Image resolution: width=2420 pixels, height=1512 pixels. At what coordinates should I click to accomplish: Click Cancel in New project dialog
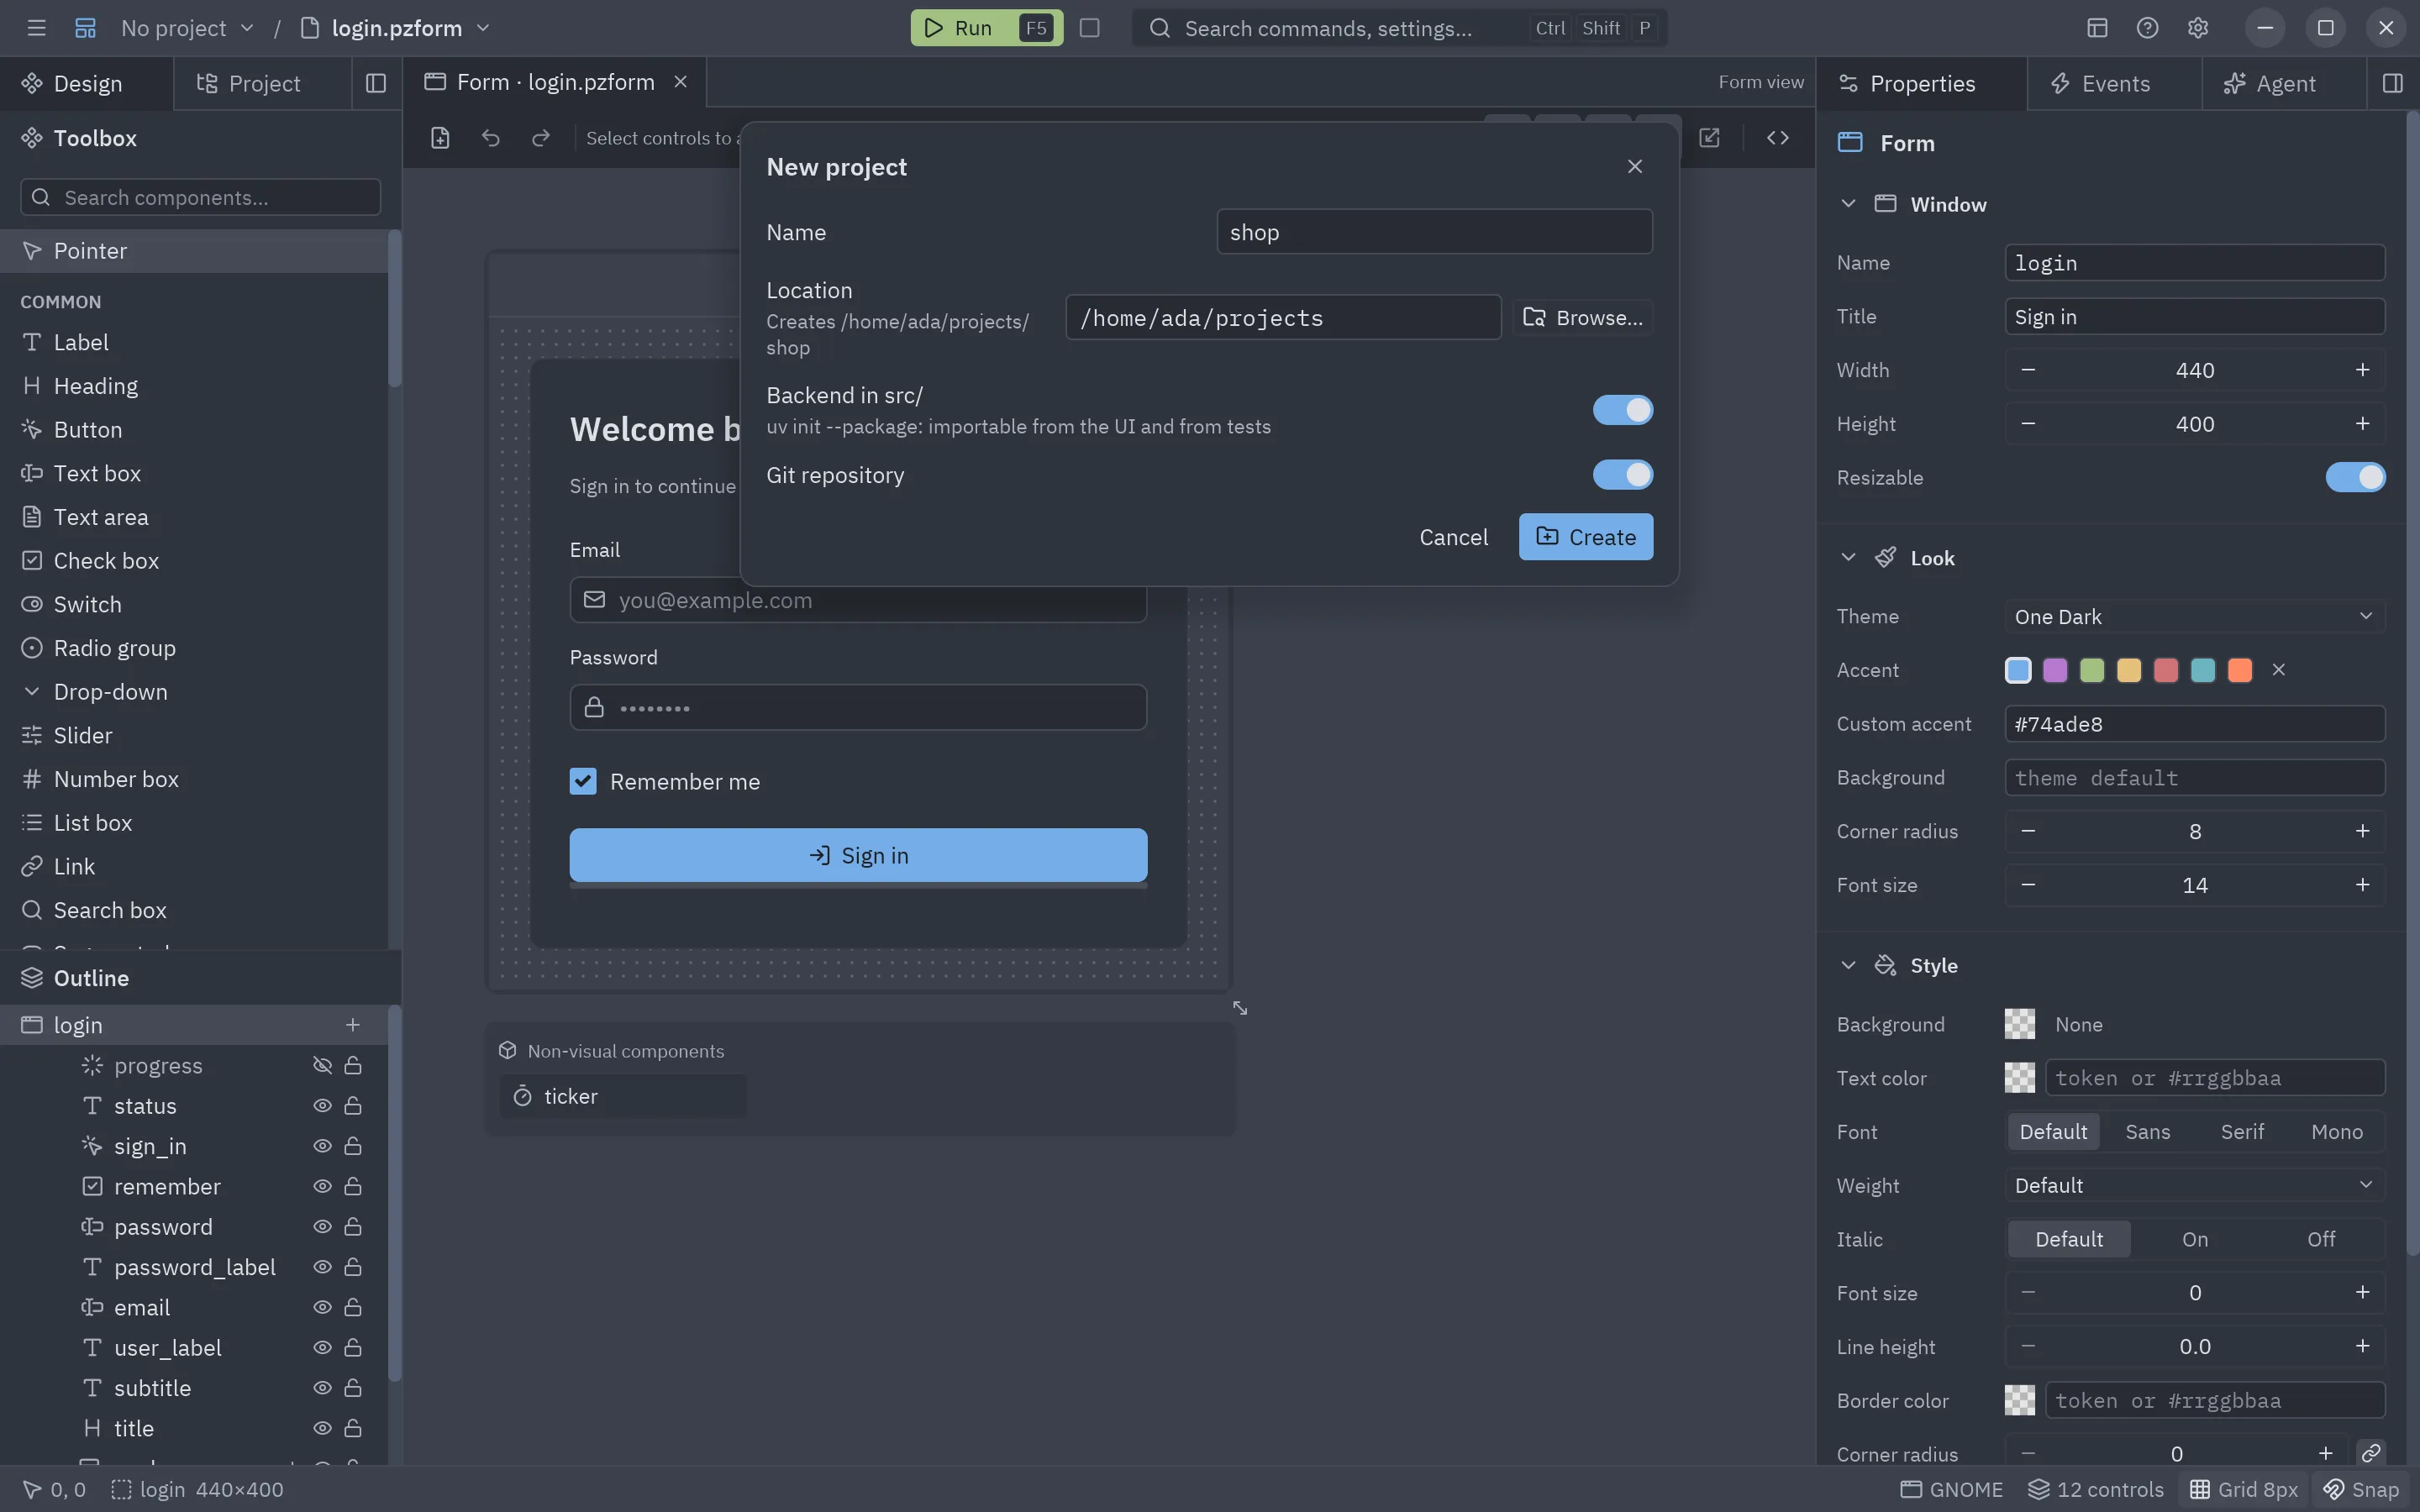(1453, 537)
